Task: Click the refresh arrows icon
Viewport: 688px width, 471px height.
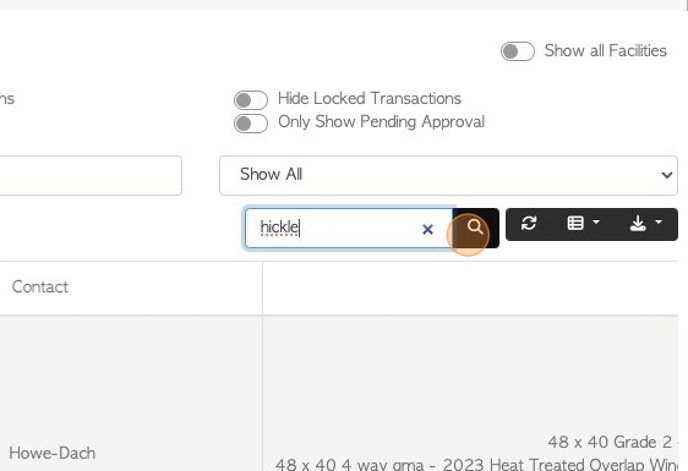Action: [529, 223]
